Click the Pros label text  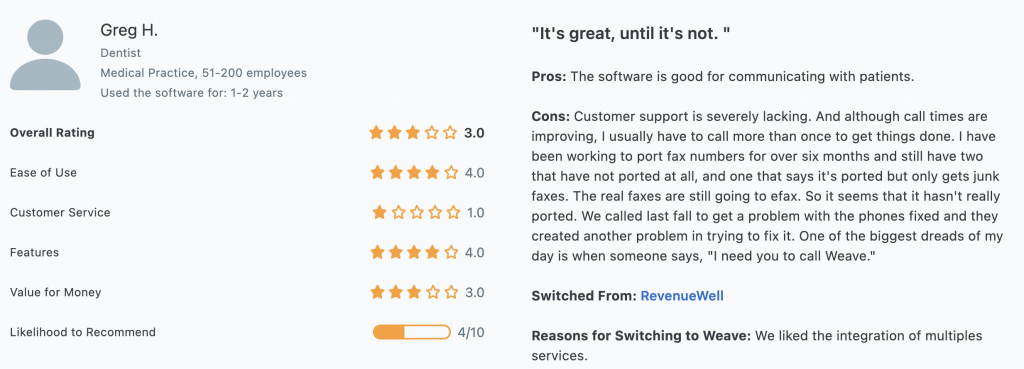(x=550, y=76)
